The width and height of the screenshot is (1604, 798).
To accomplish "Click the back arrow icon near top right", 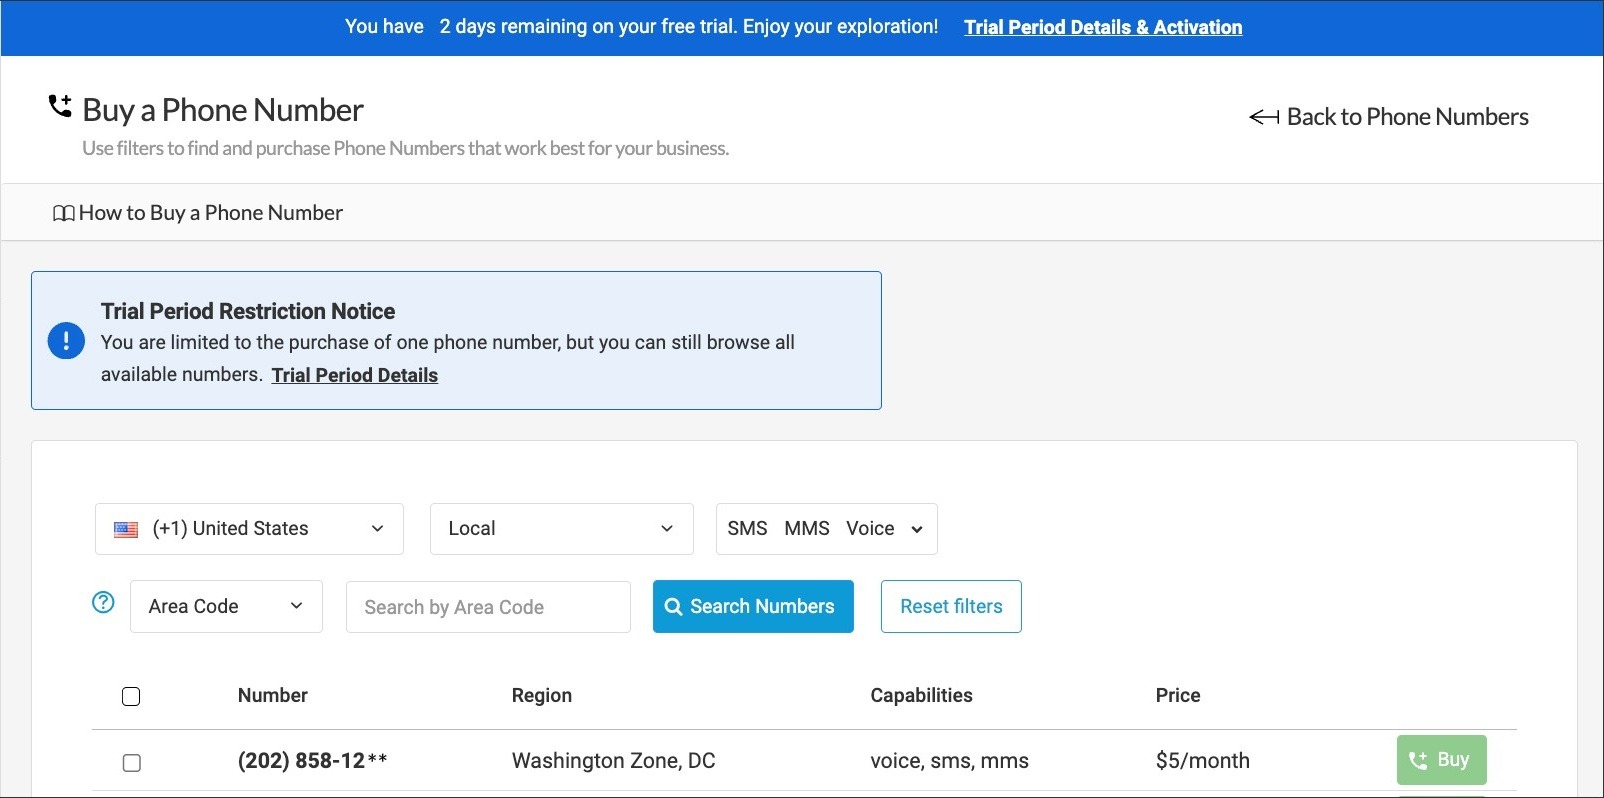I will click(1264, 117).
